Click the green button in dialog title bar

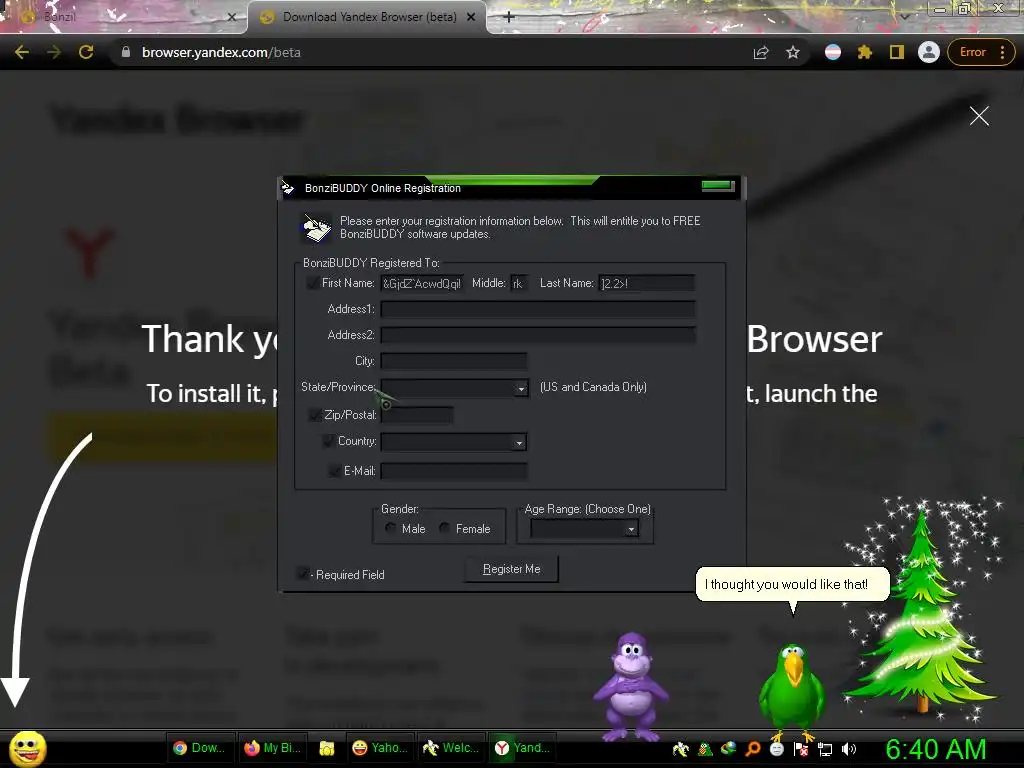pyautogui.click(x=718, y=186)
